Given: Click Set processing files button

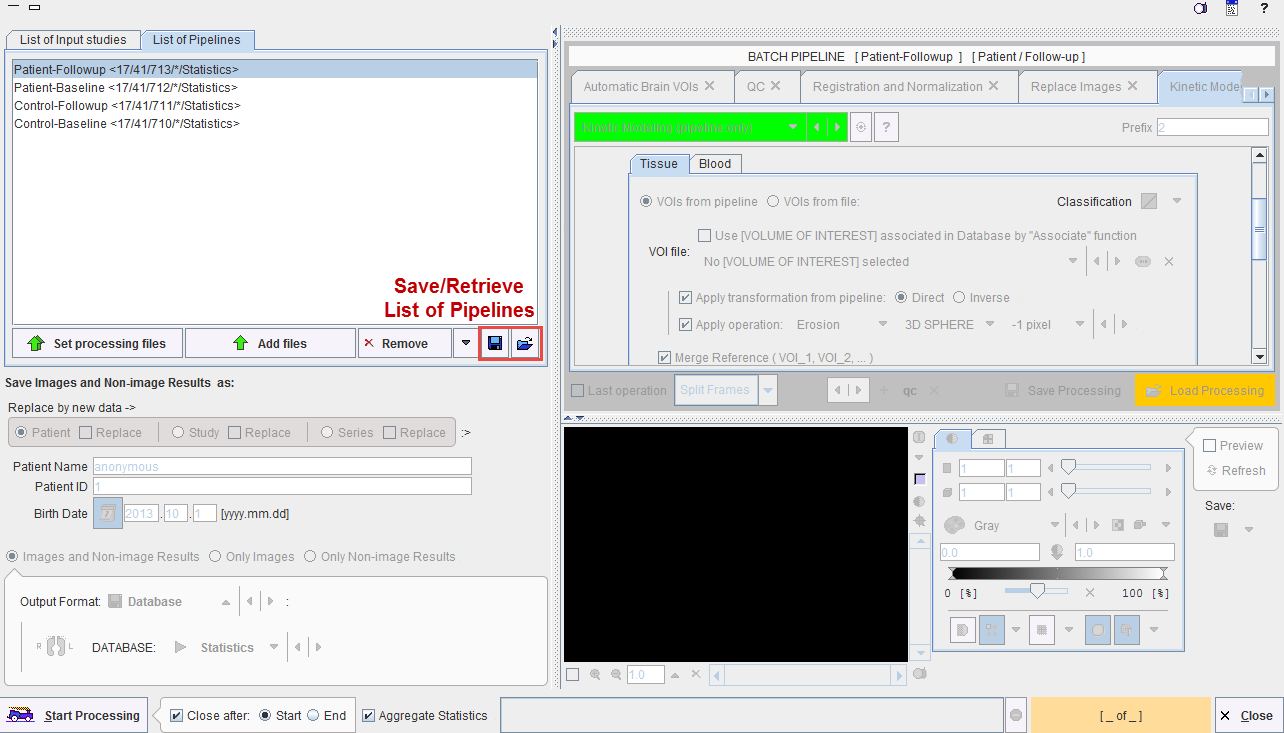Looking at the screenshot, I should pyautogui.click(x=97, y=343).
